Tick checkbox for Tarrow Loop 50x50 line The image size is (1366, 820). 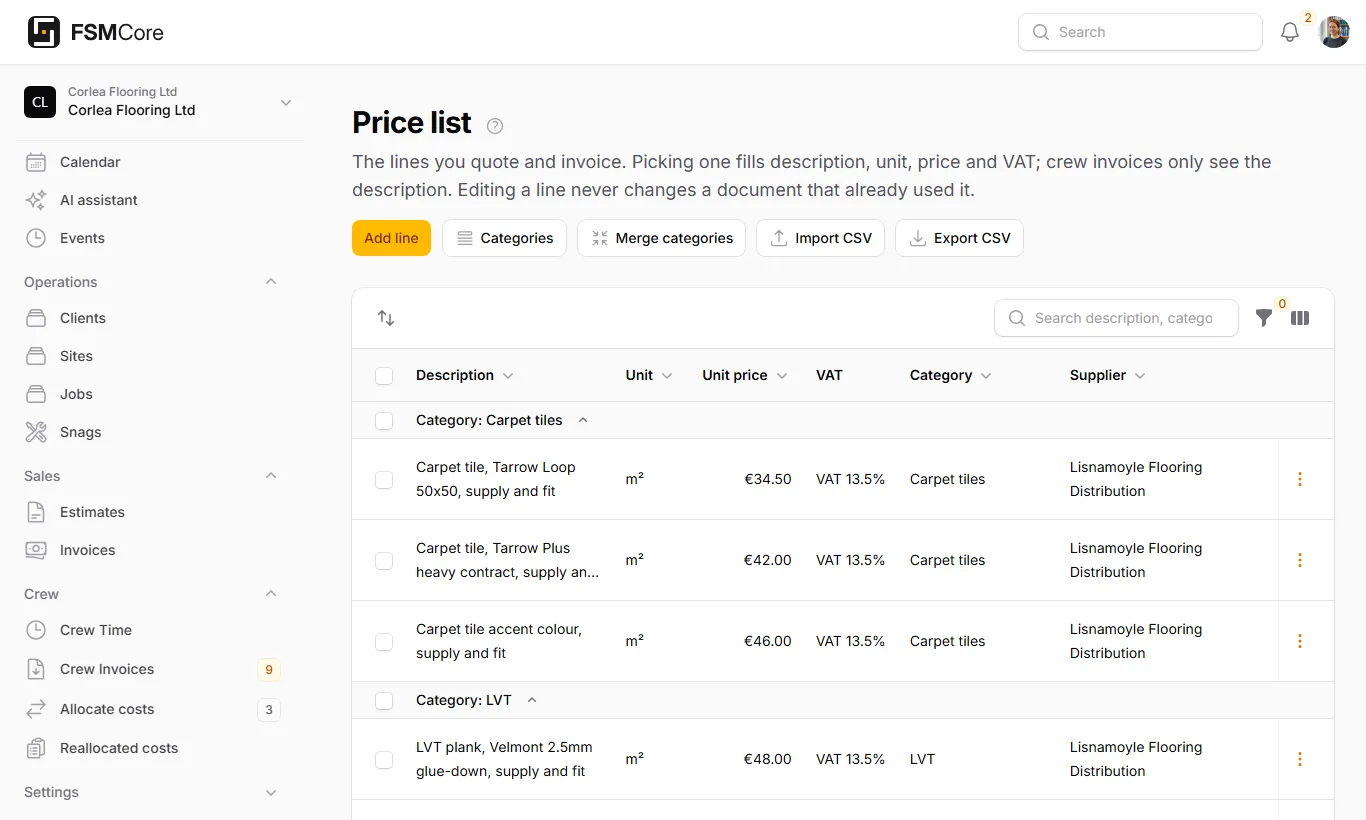click(384, 480)
